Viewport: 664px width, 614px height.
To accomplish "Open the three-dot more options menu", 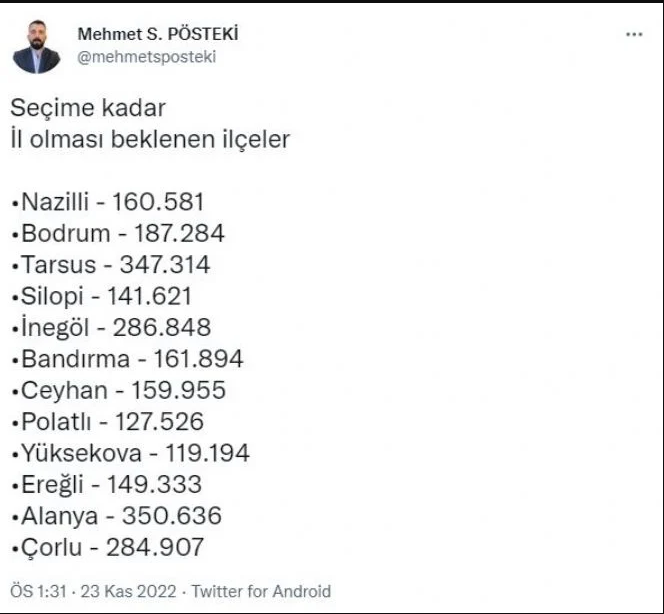I will [634, 35].
